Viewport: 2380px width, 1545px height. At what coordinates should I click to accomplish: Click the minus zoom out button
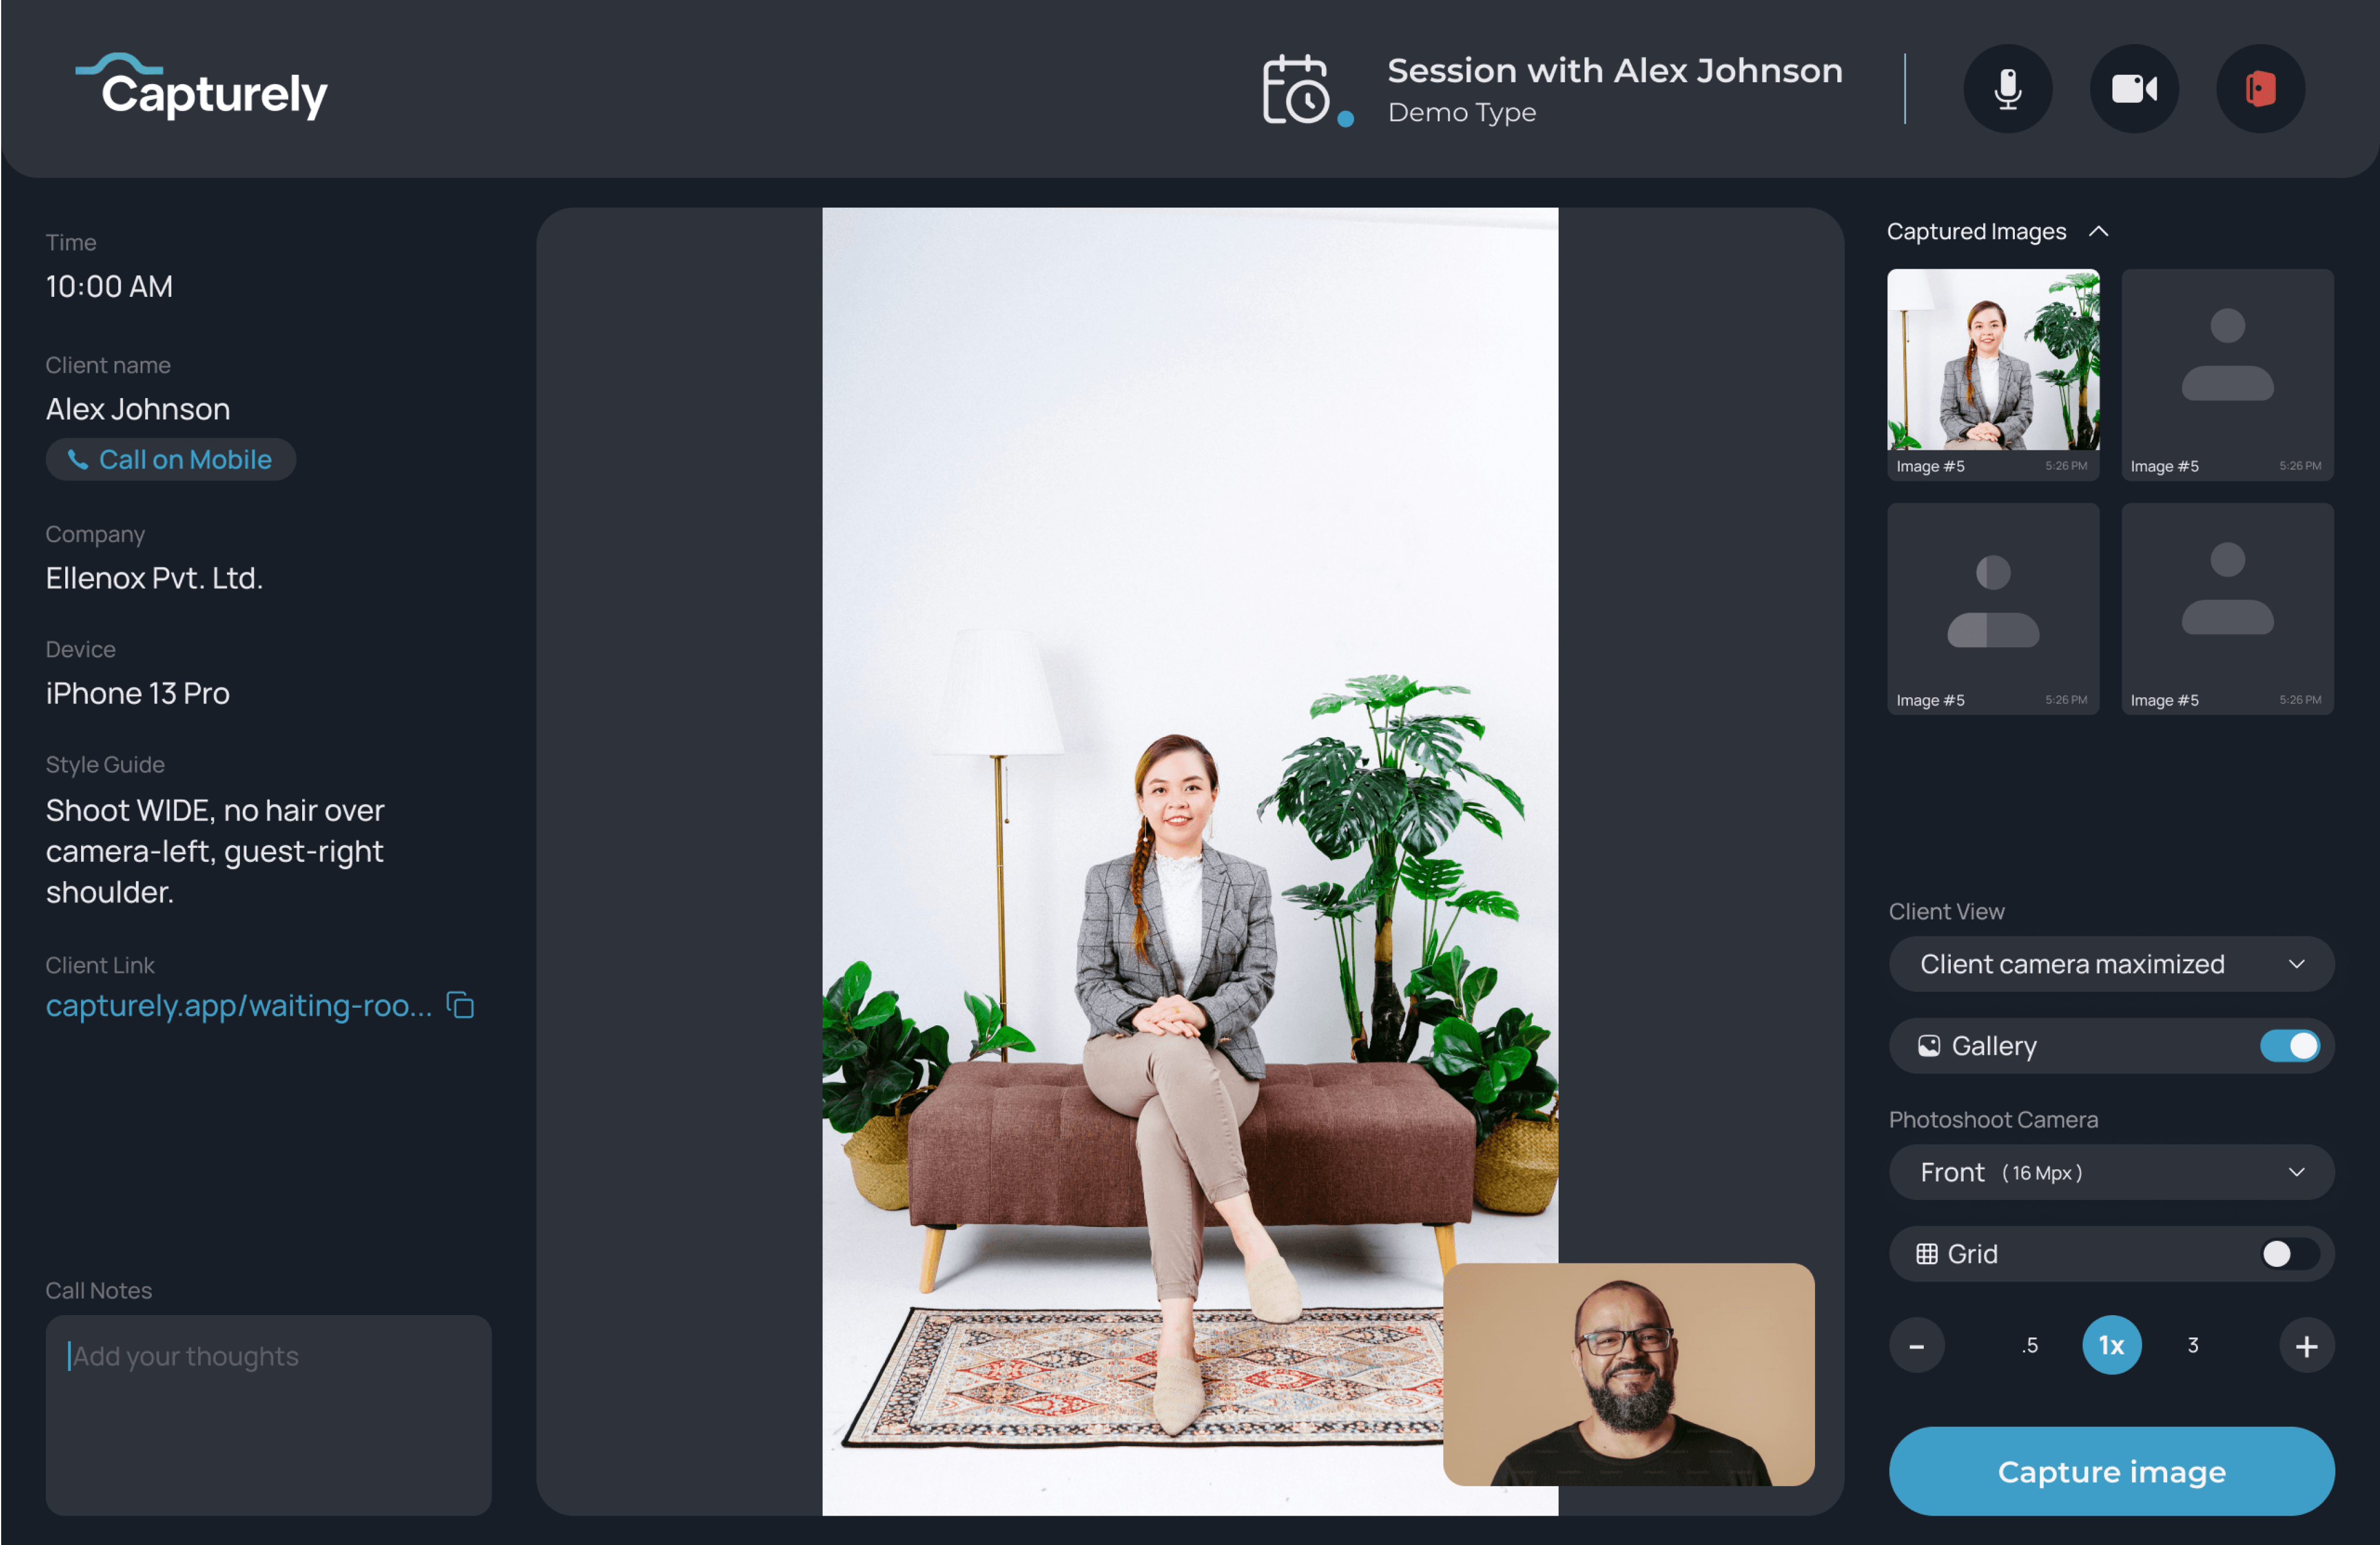pyautogui.click(x=1916, y=1346)
